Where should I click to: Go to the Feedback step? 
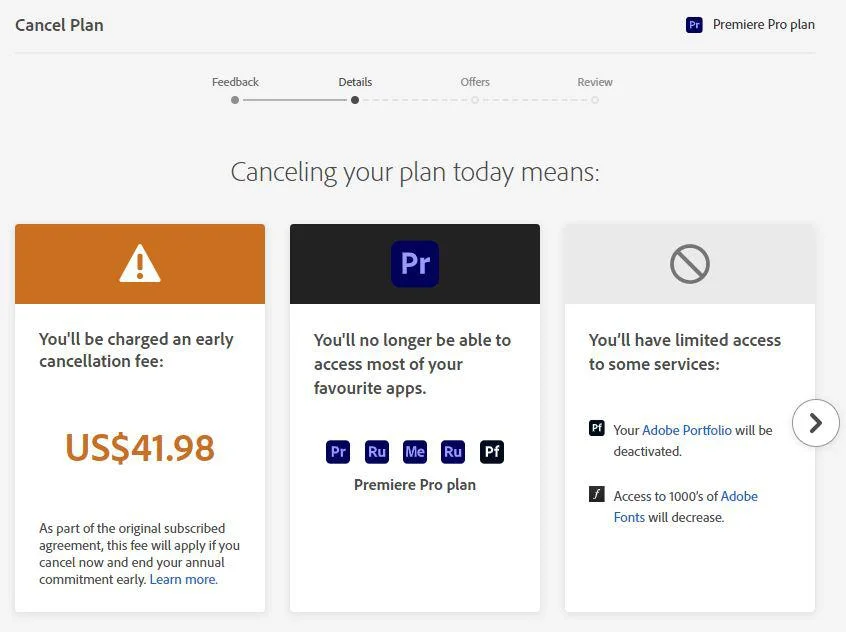pyautogui.click(x=235, y=82)
